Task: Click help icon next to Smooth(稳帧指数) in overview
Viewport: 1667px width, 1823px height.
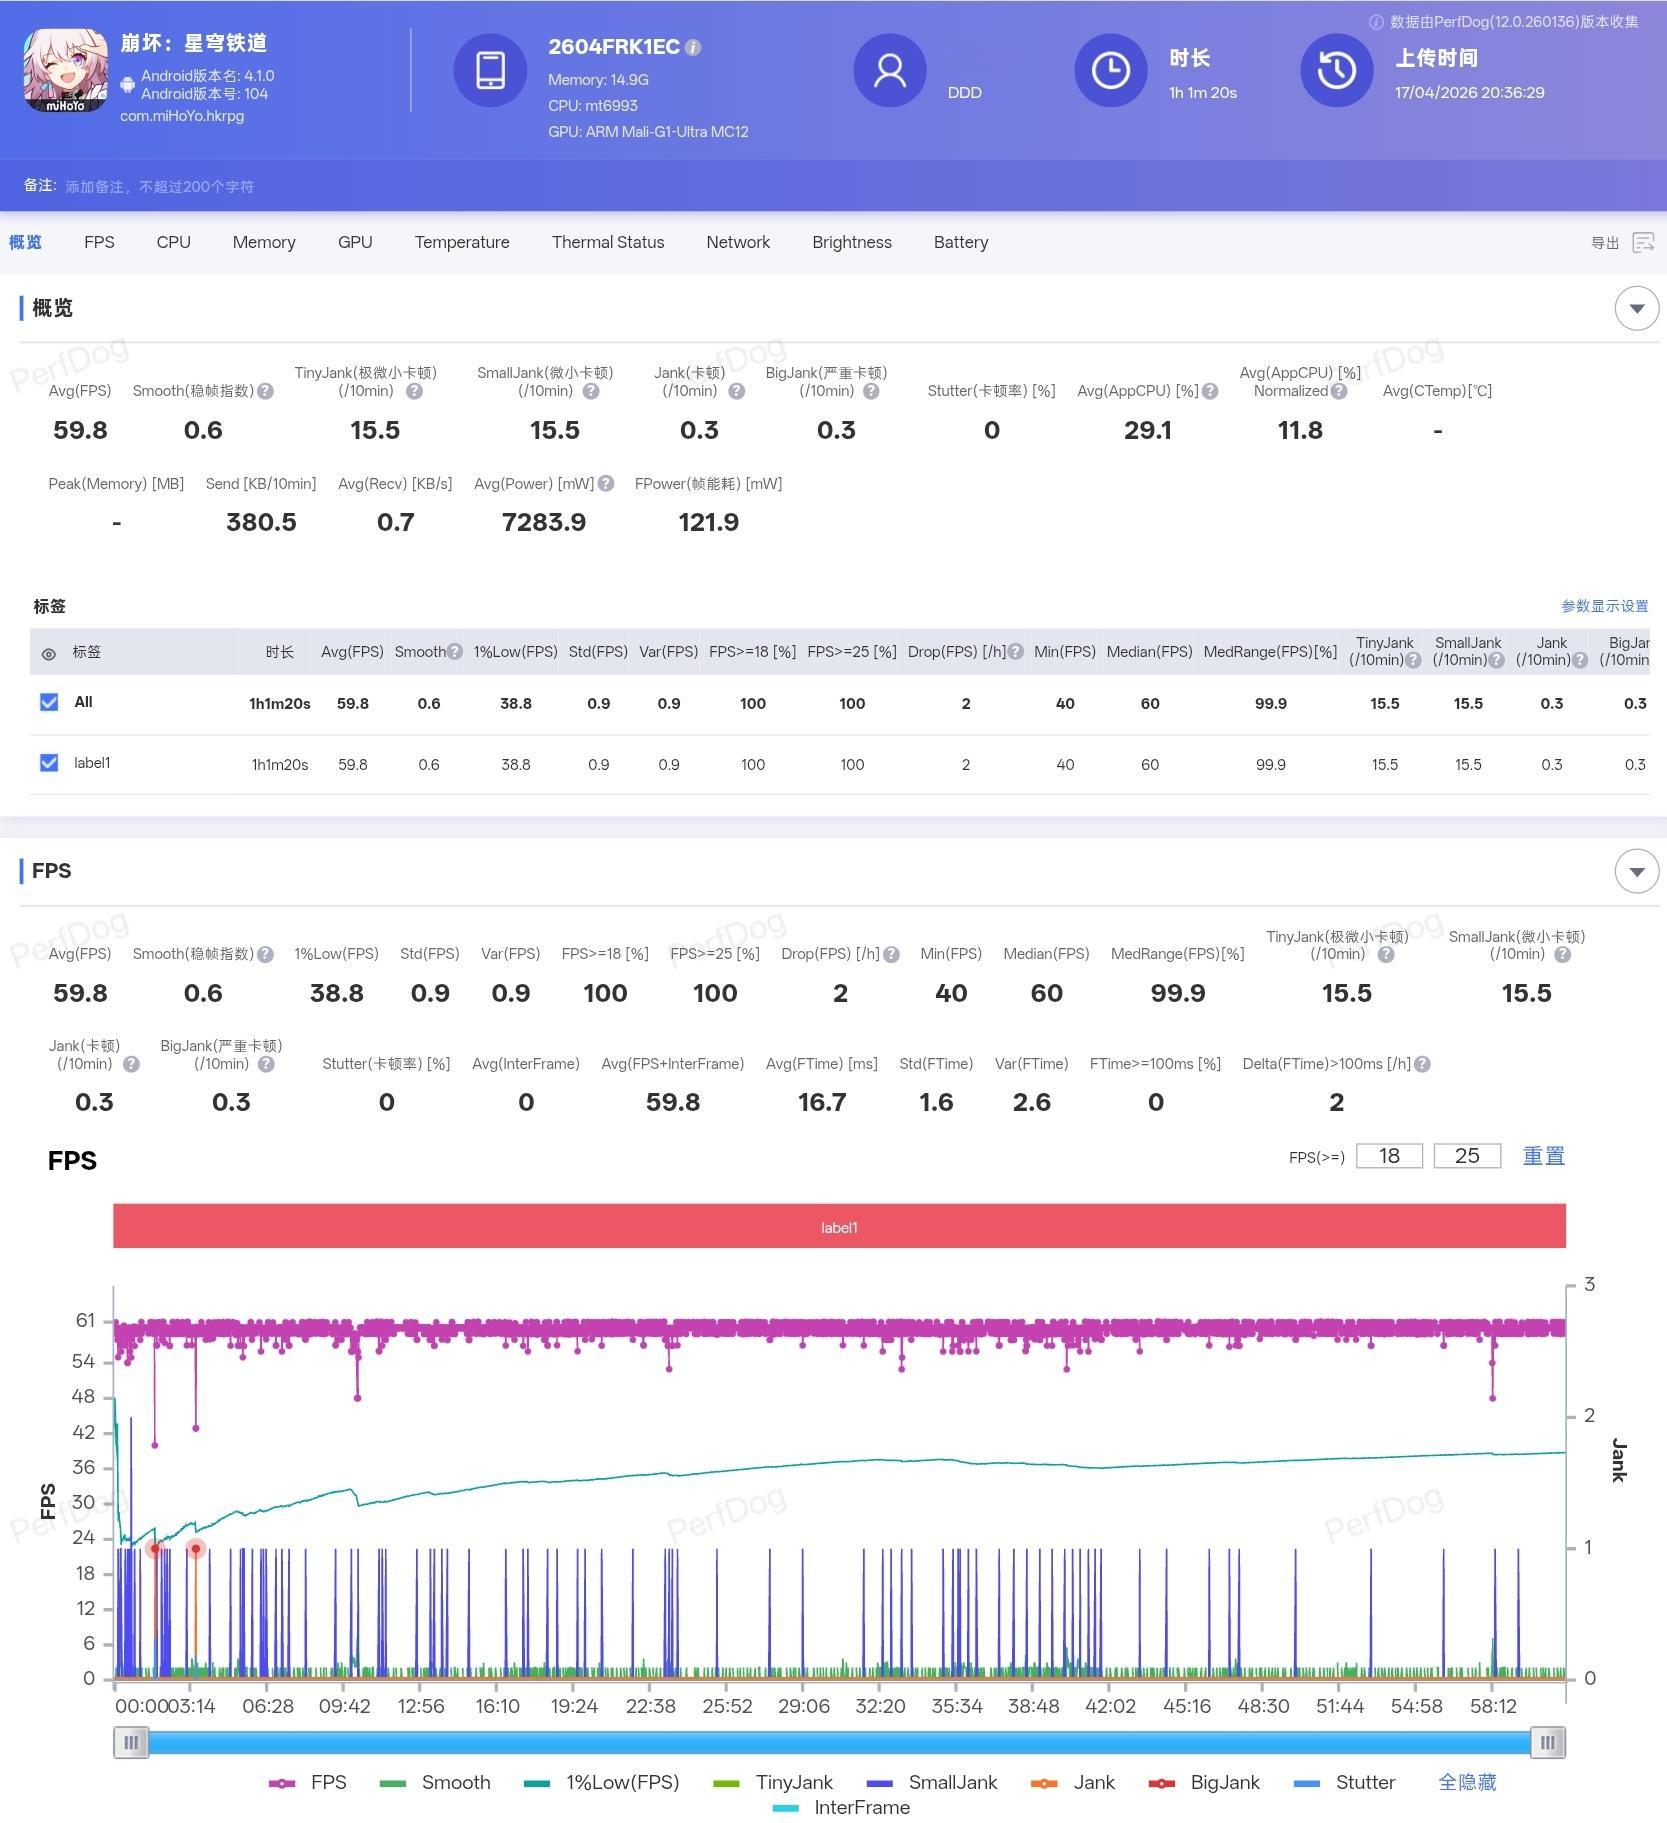Action: 266,391
